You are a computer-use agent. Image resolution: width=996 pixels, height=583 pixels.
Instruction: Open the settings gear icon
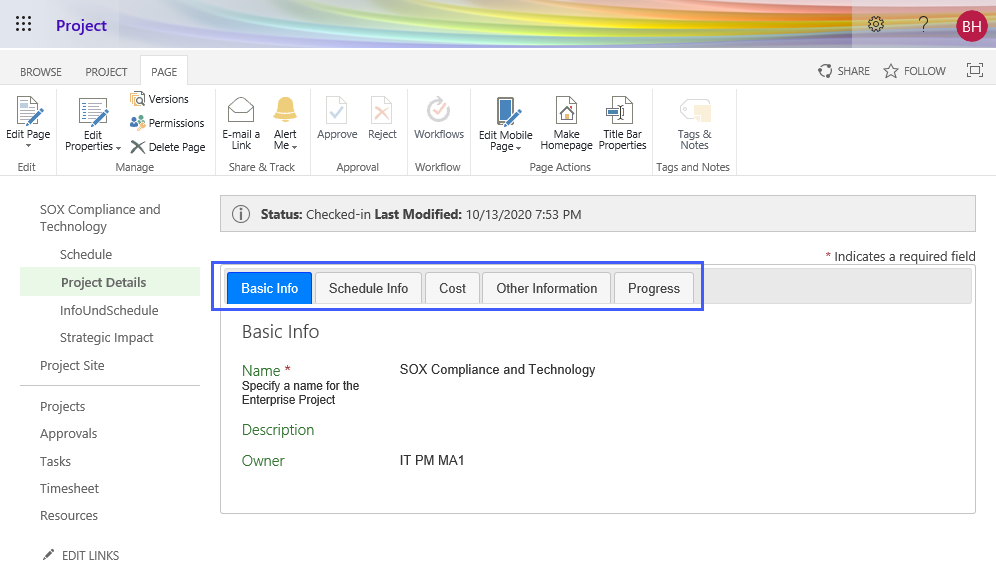point(876,25)
